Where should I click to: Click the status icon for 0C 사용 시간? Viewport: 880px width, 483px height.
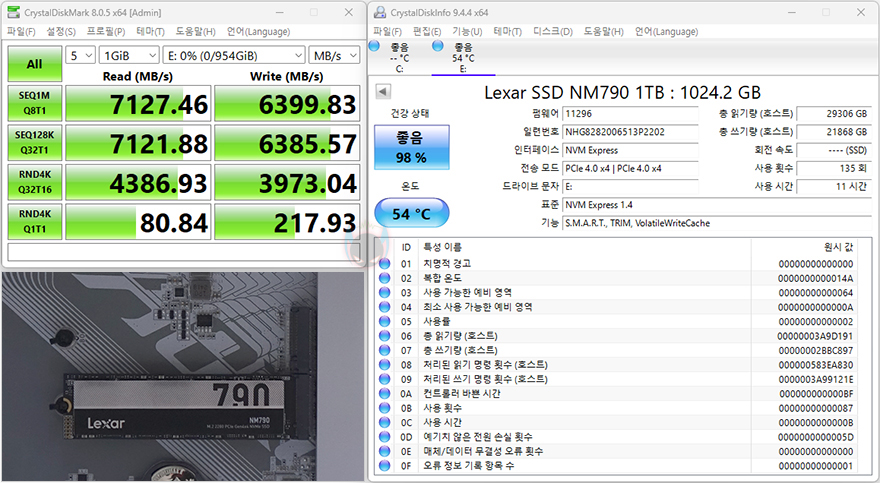(x=384, y=422)
